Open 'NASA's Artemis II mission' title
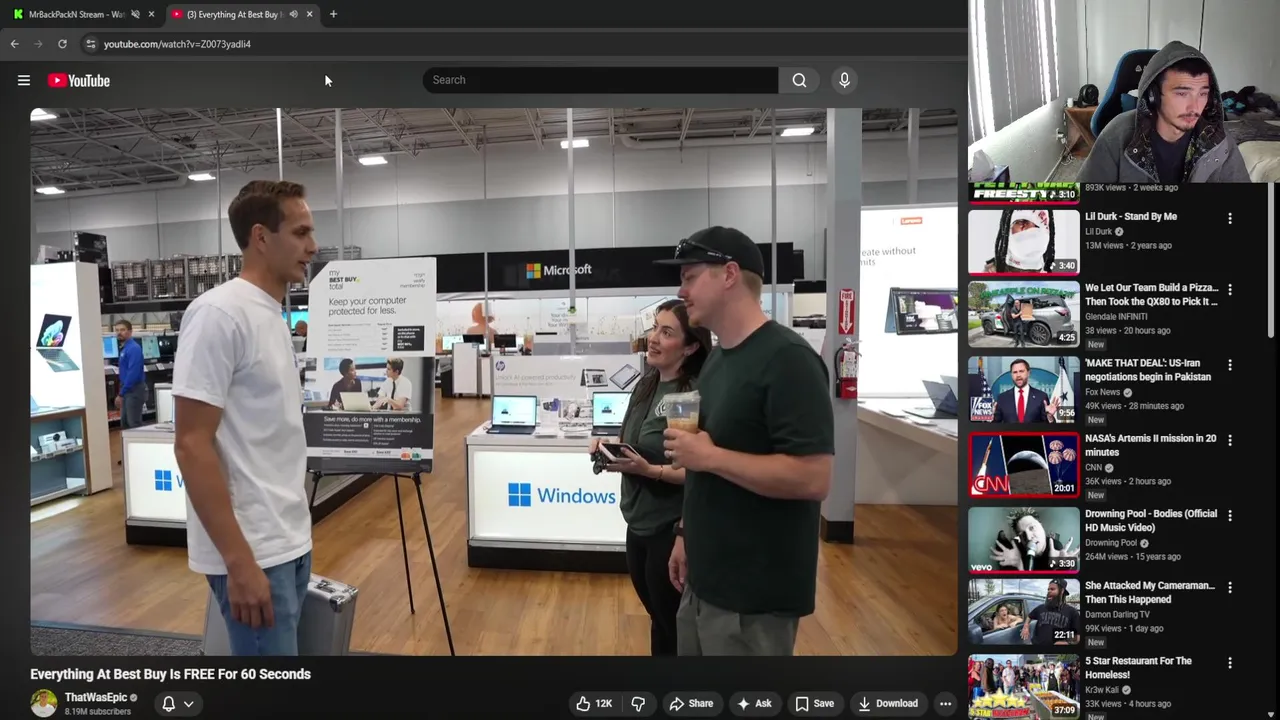The height and width of the screenshot is (720, 1280). 1151,445
